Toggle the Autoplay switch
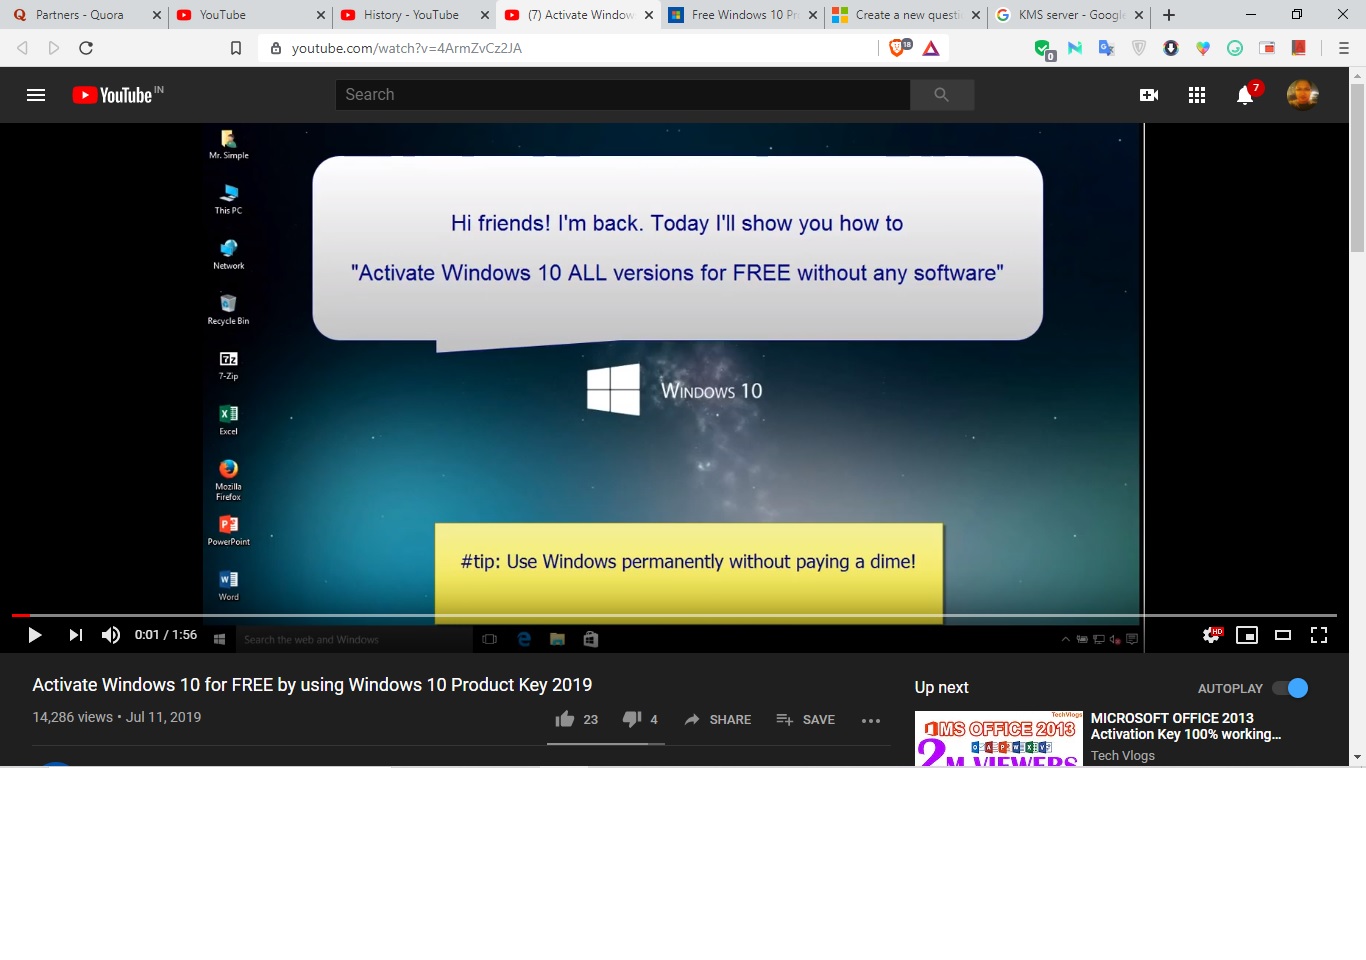Screen dimensions: 1366x960 point(1290,688)
